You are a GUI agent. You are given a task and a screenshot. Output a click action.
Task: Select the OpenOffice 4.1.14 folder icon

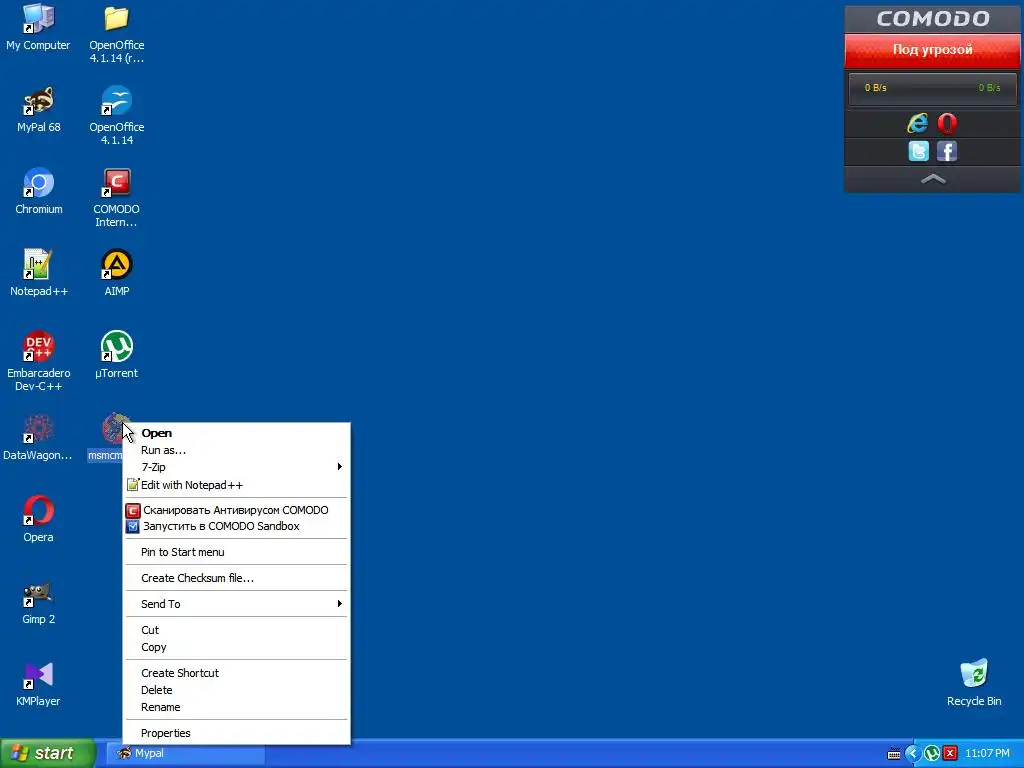[116, 33]
